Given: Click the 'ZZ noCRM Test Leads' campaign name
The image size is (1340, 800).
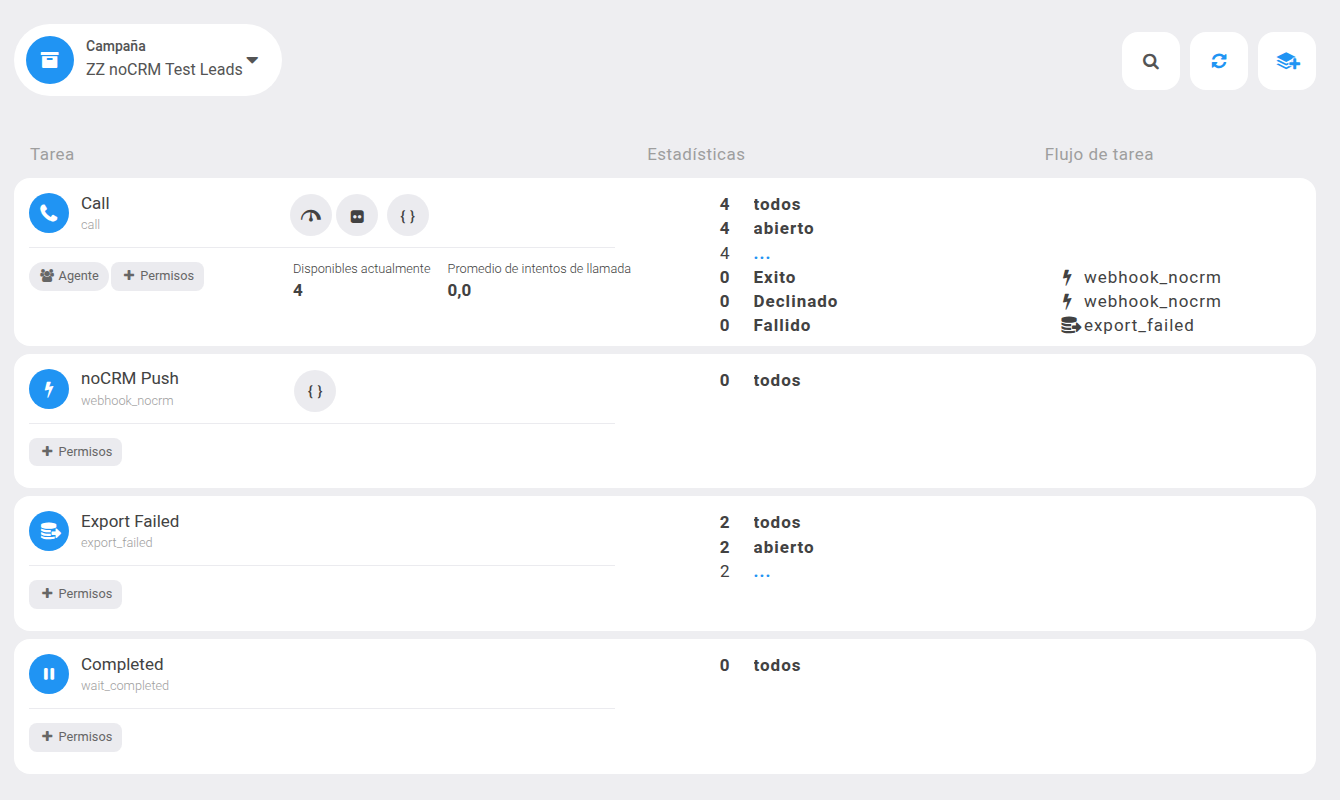Looking at the screenshot, I should pos(164,69).
